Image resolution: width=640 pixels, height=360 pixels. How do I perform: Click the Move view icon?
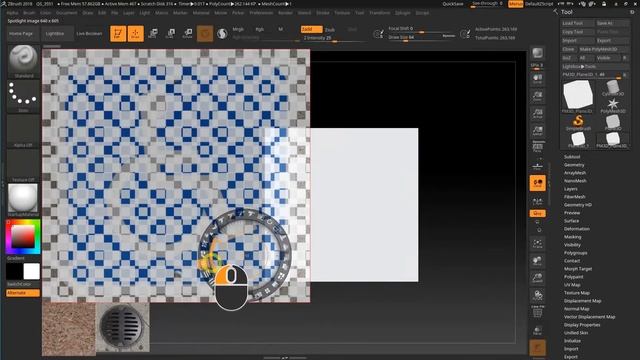(538, 261)
